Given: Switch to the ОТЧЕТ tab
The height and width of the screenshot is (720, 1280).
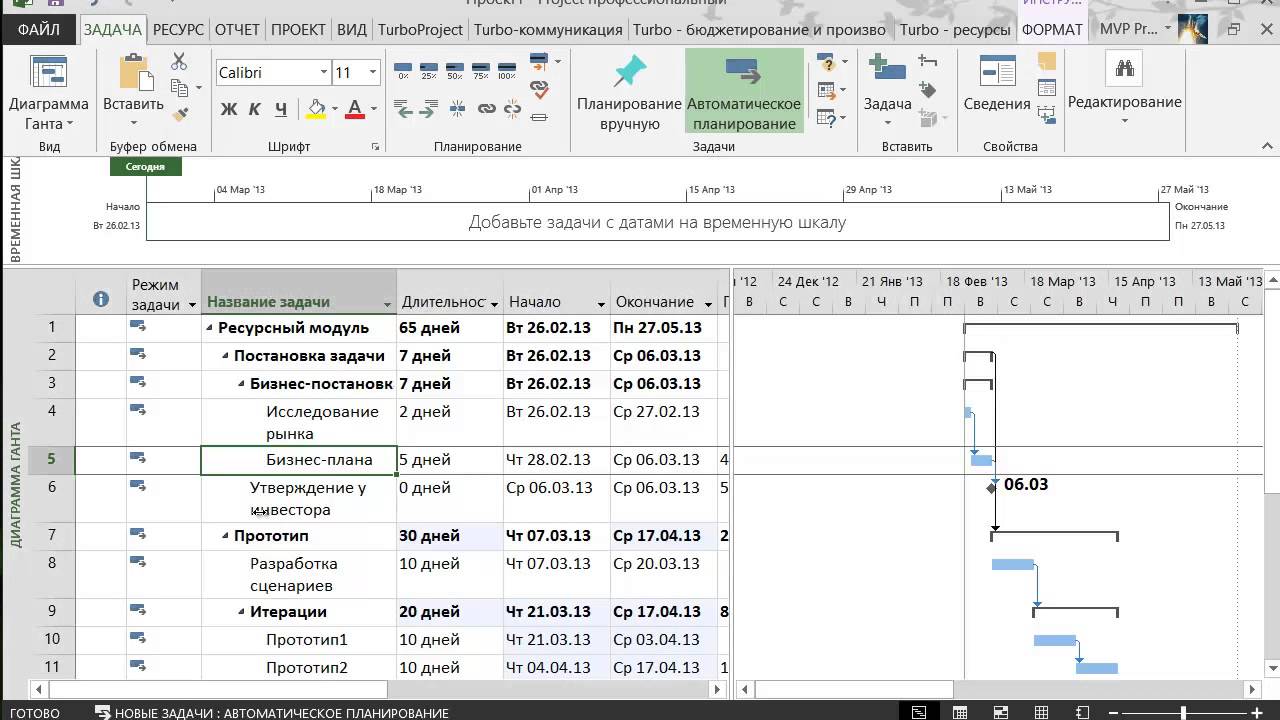Looking at the screenshot, I should pos(237,30).
